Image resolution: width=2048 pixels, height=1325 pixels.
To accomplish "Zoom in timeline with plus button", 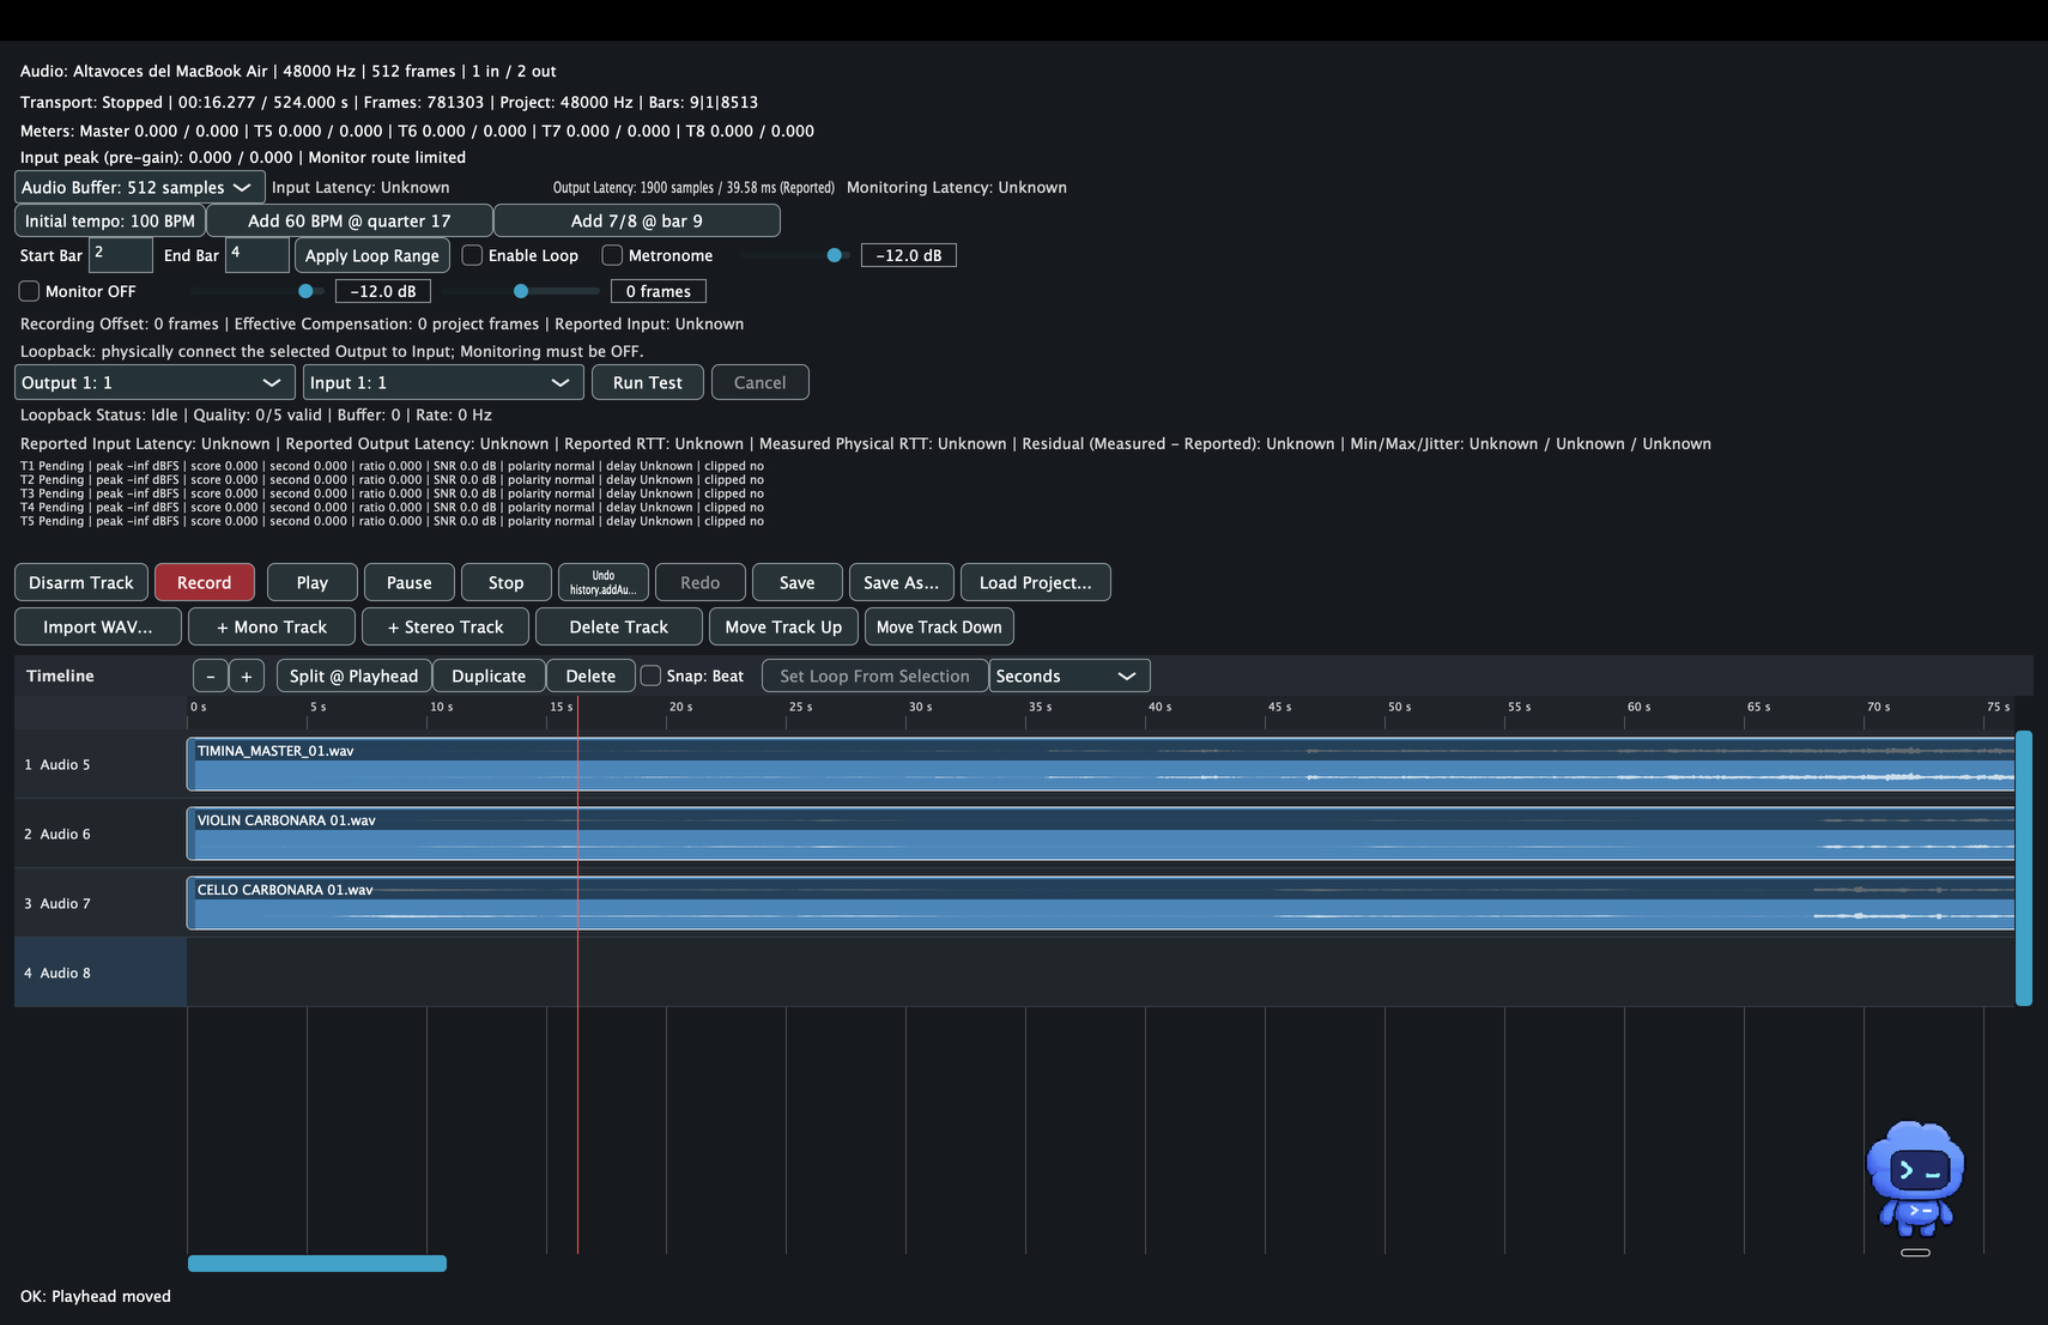I will point(246,676).
